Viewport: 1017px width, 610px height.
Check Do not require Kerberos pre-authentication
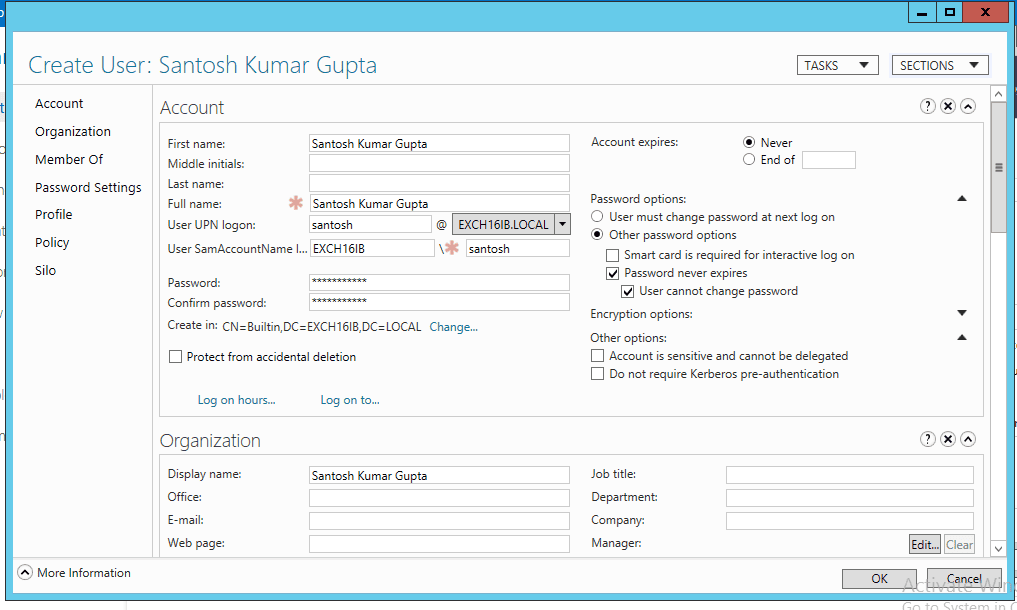pyautogui.click(x=597, y=374)
